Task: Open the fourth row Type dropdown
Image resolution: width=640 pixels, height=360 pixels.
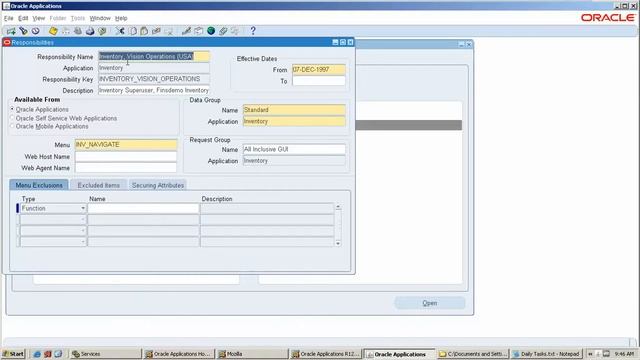Action: click(x=83, y=242)
